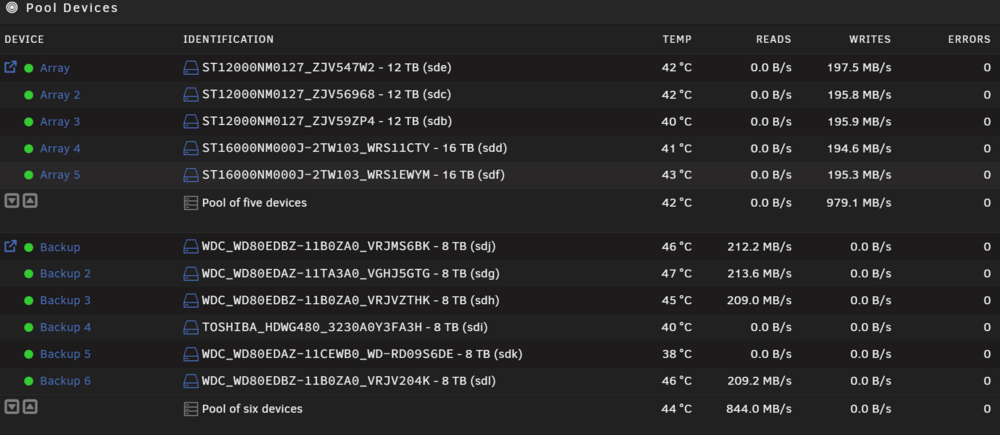Spin up the six-device Backup pool

tap(30, 406)
